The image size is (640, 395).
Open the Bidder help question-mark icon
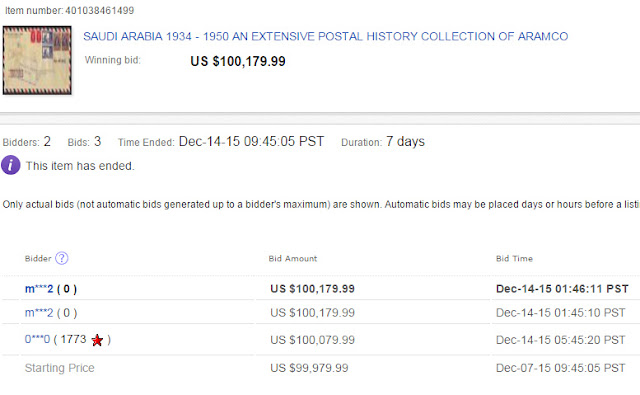click(62, 258)
